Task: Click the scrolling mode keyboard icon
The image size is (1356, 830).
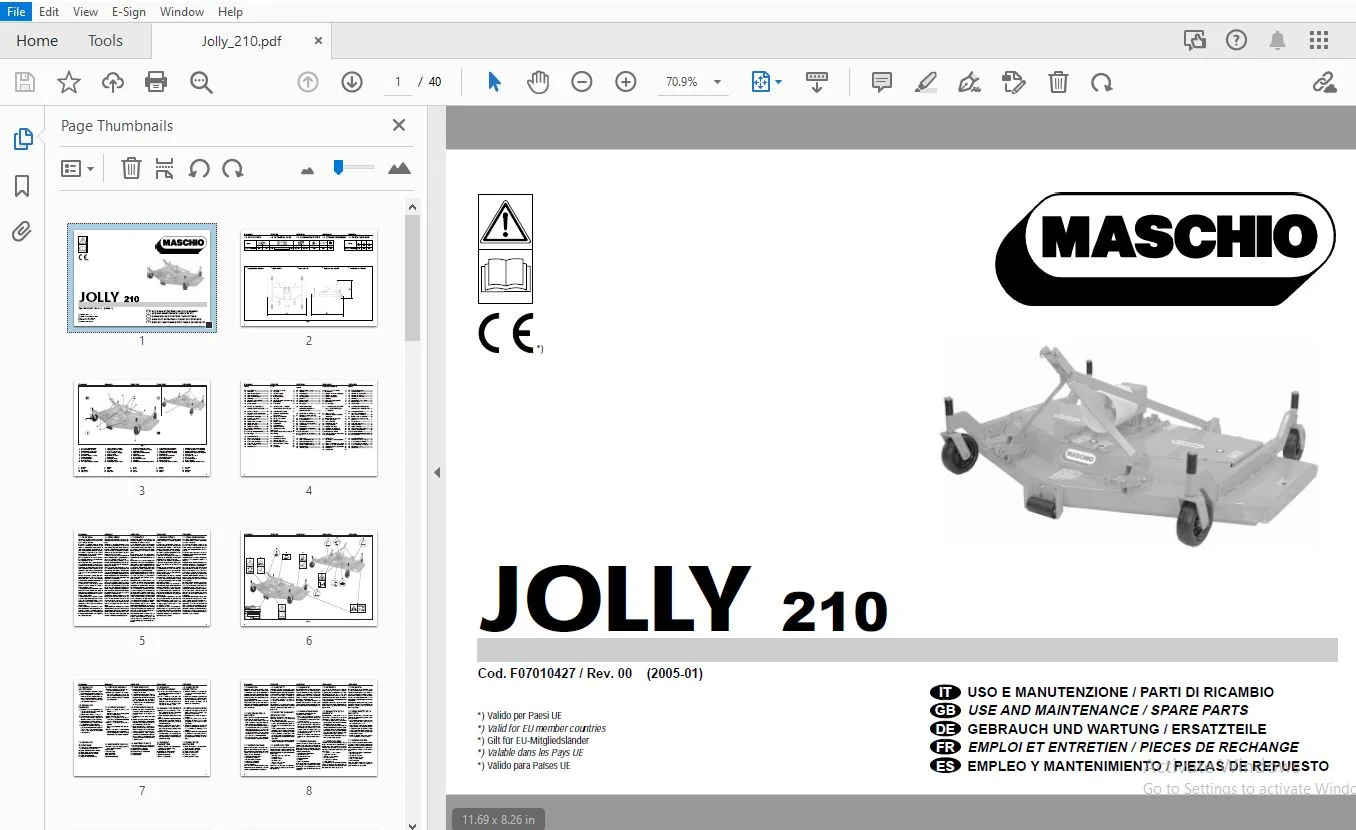Action: [x=817, y=82]
